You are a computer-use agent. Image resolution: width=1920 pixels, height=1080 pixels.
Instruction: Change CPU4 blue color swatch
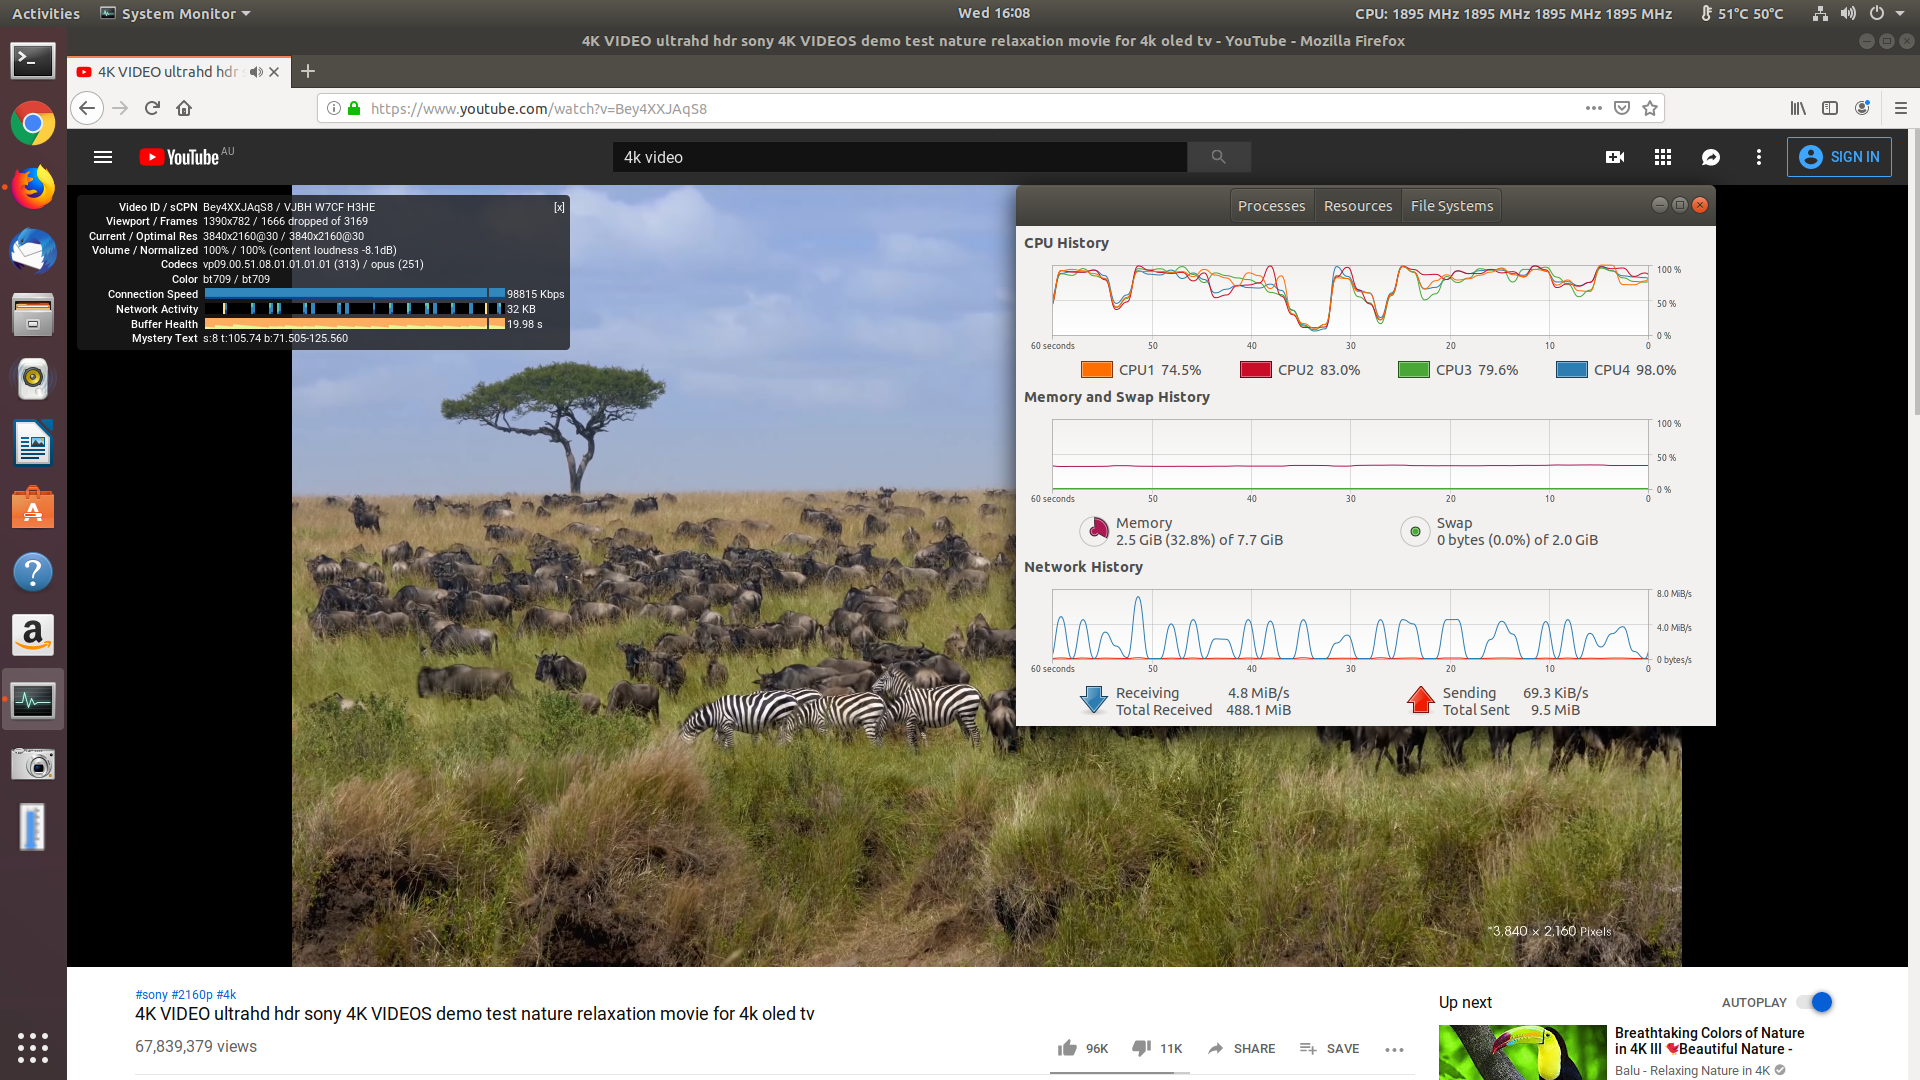pos(1572,370)
